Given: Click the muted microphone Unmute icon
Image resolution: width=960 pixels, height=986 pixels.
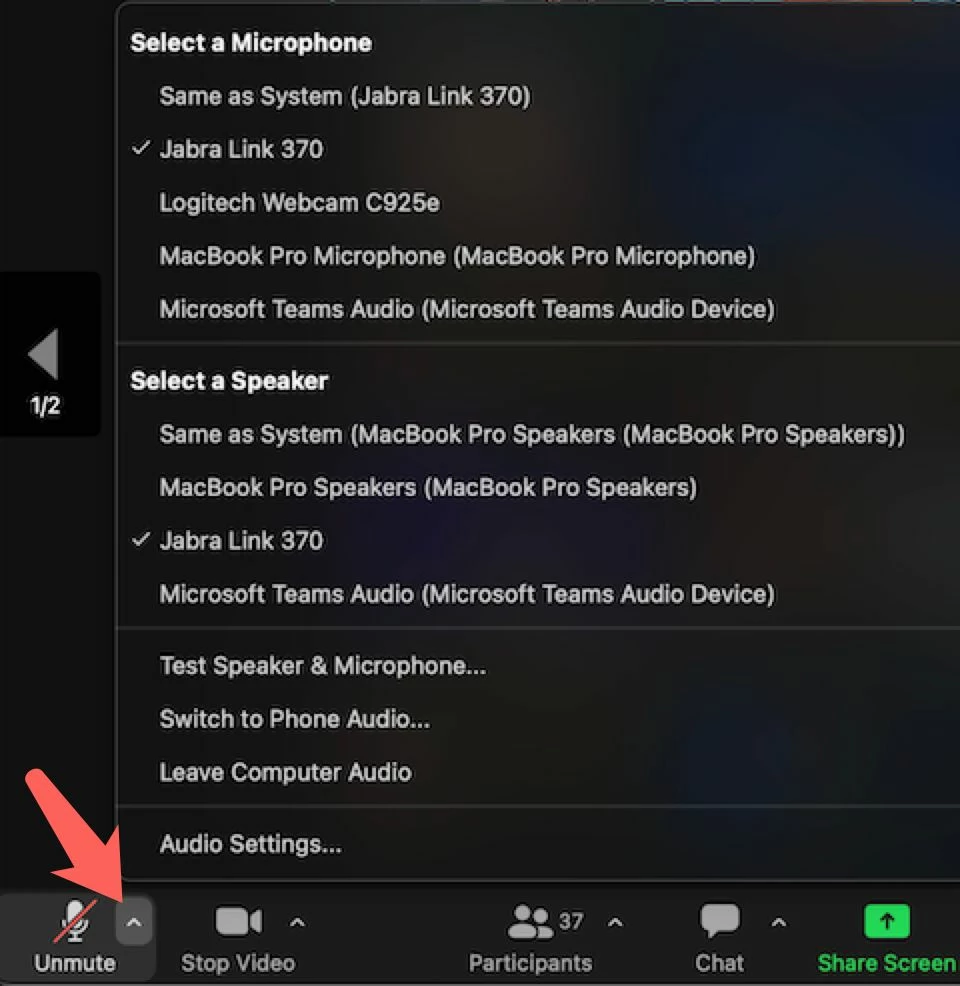Looking at the screenshot, I should click(x=75, y=921).
